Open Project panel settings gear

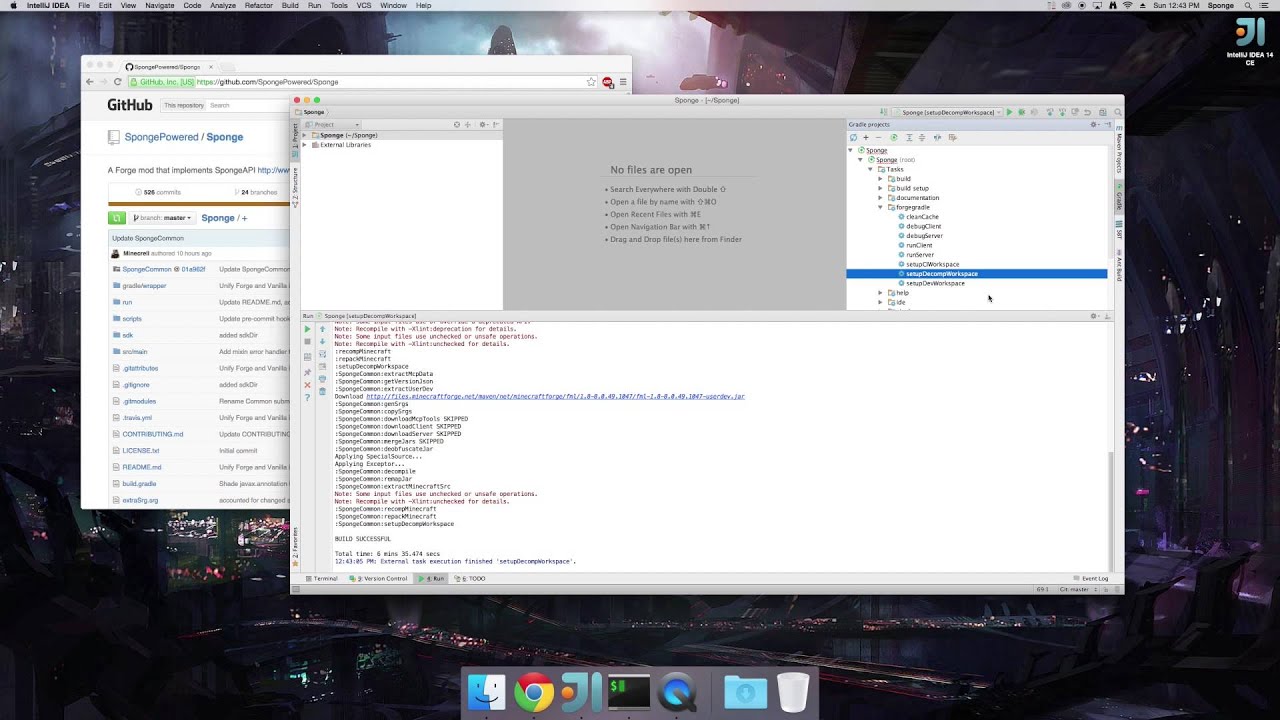coord(482,124)
